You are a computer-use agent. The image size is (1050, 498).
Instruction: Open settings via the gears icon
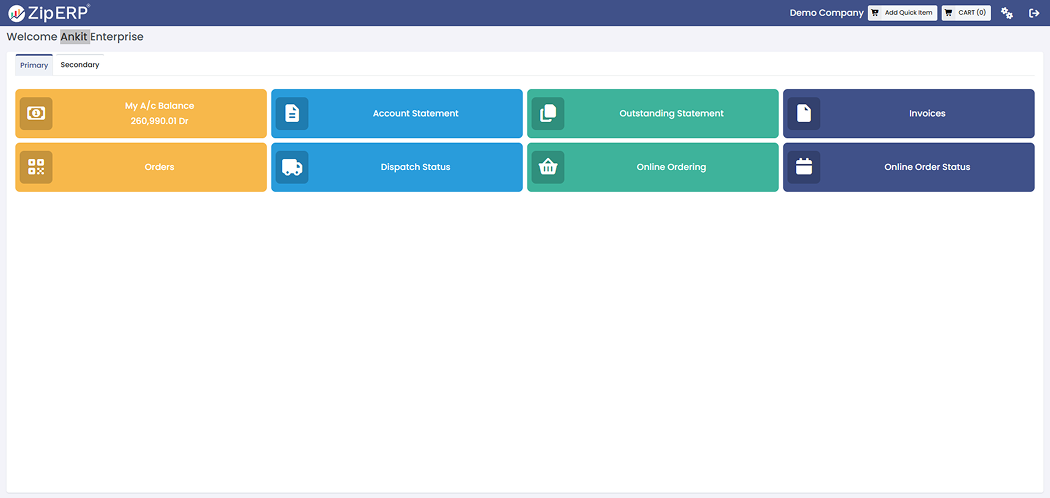pos(1007,13)
